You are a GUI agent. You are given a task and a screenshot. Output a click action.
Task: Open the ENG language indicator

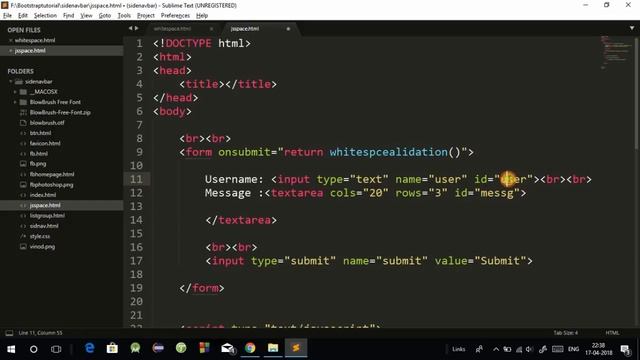coord(573,349)
